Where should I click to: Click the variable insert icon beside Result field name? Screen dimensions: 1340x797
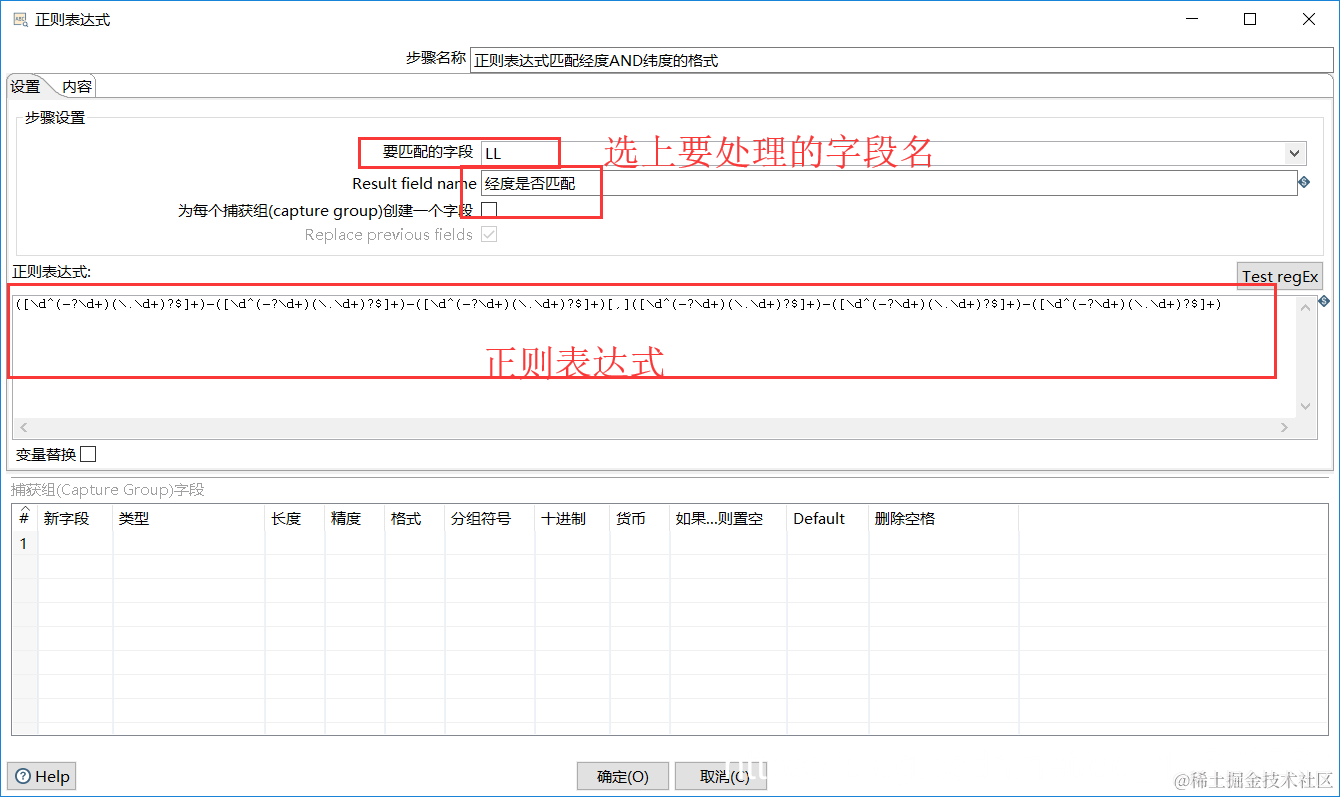1303,183
